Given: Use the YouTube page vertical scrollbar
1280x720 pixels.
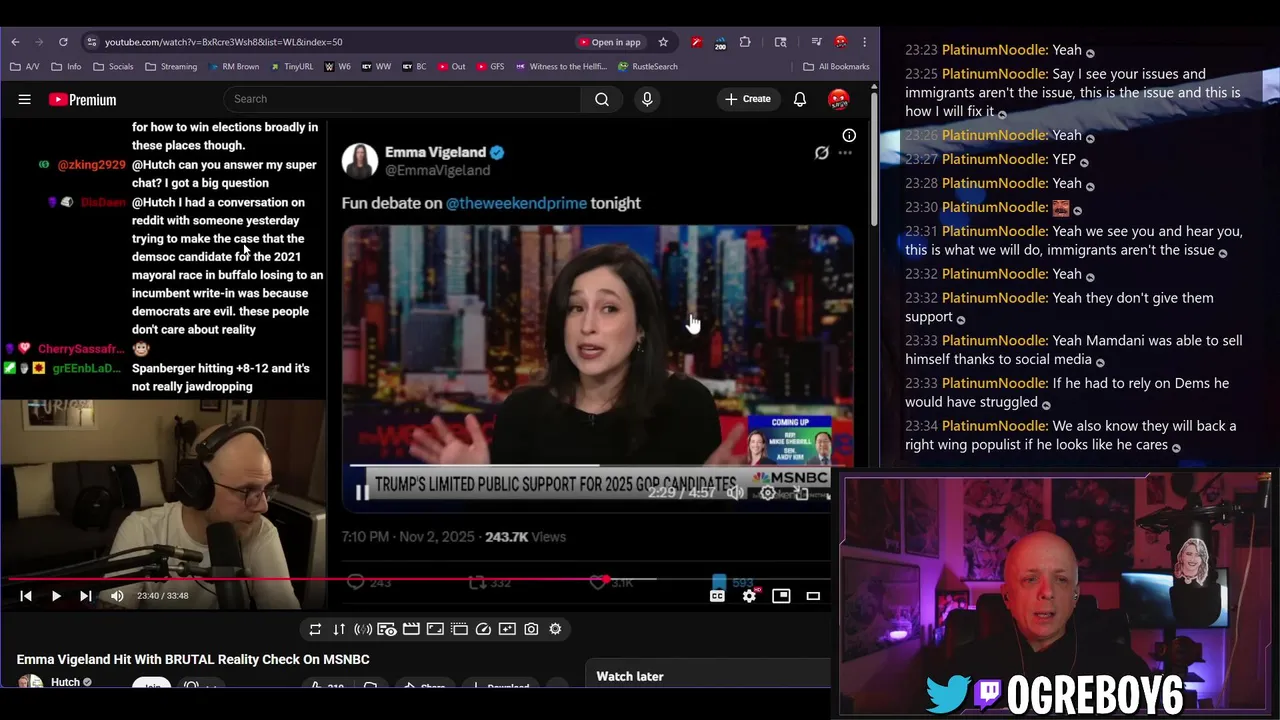Looking at the screenshot, I should tap(874, 160).
